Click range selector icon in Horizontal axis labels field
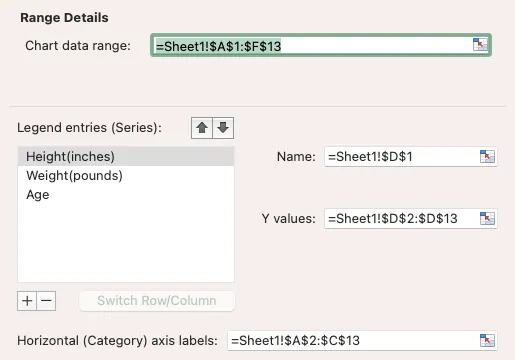Viewport: 515px width, 360px height. point(487,340)
